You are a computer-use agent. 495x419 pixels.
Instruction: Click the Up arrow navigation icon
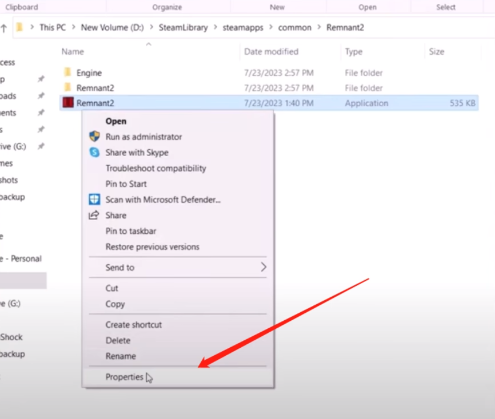4,28
